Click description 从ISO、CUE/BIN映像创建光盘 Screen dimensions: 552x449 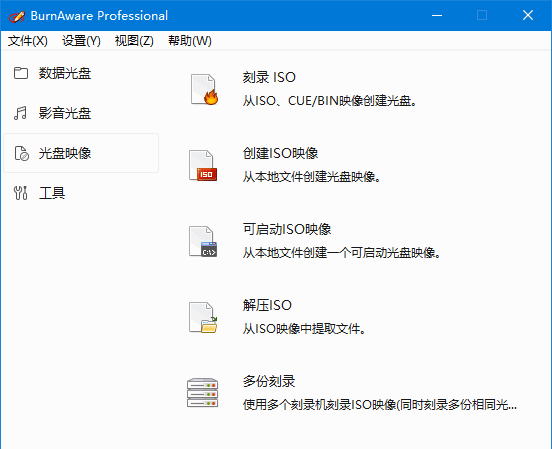330,101
